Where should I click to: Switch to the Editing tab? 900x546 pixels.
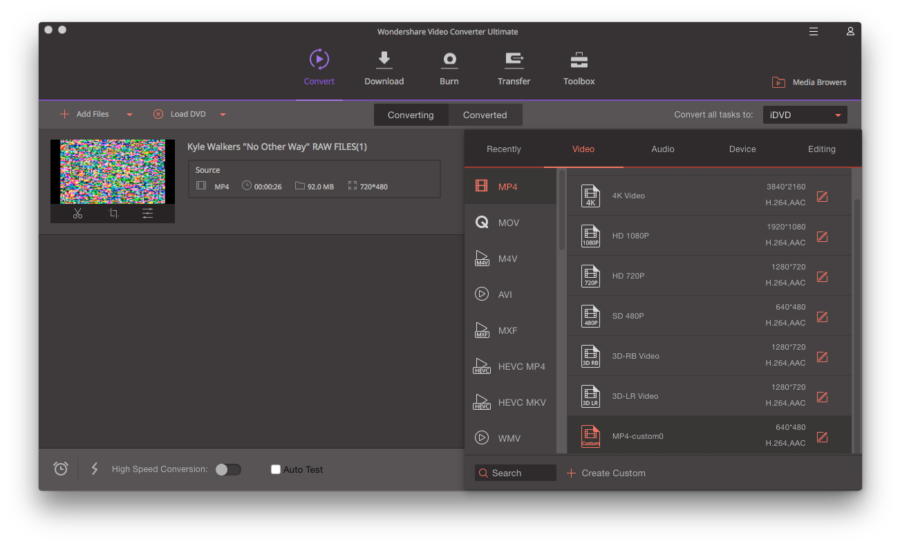(x=821, y=149)
